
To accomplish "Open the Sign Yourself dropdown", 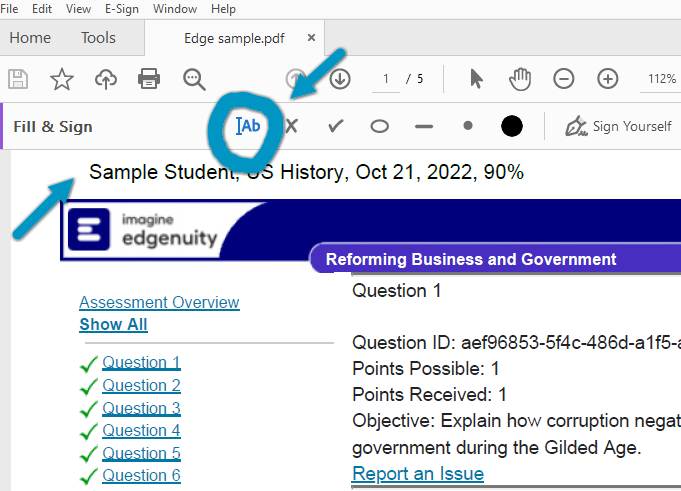I will tap(619, 127).
